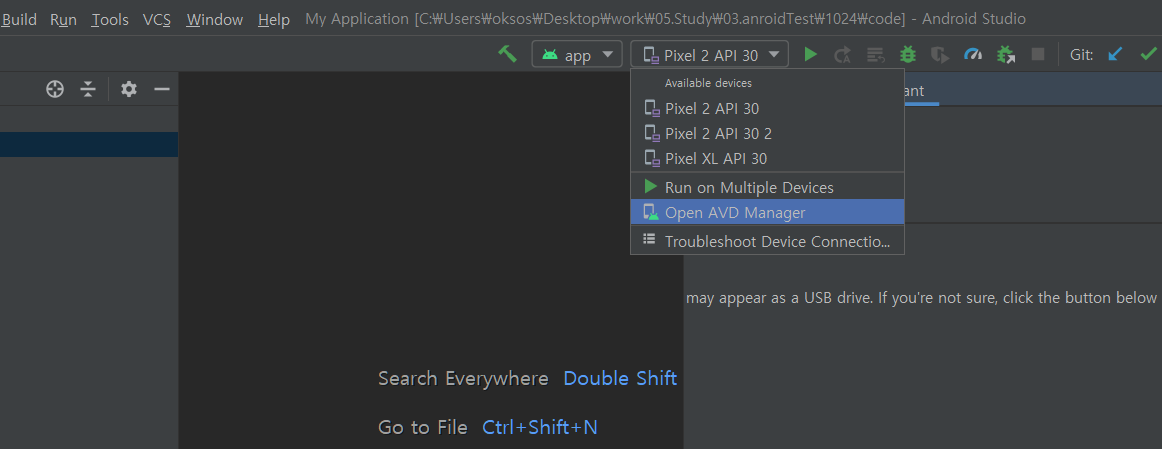Click Run with Coverage icon
Viewport: 1162px width, 449px height.
940,54
